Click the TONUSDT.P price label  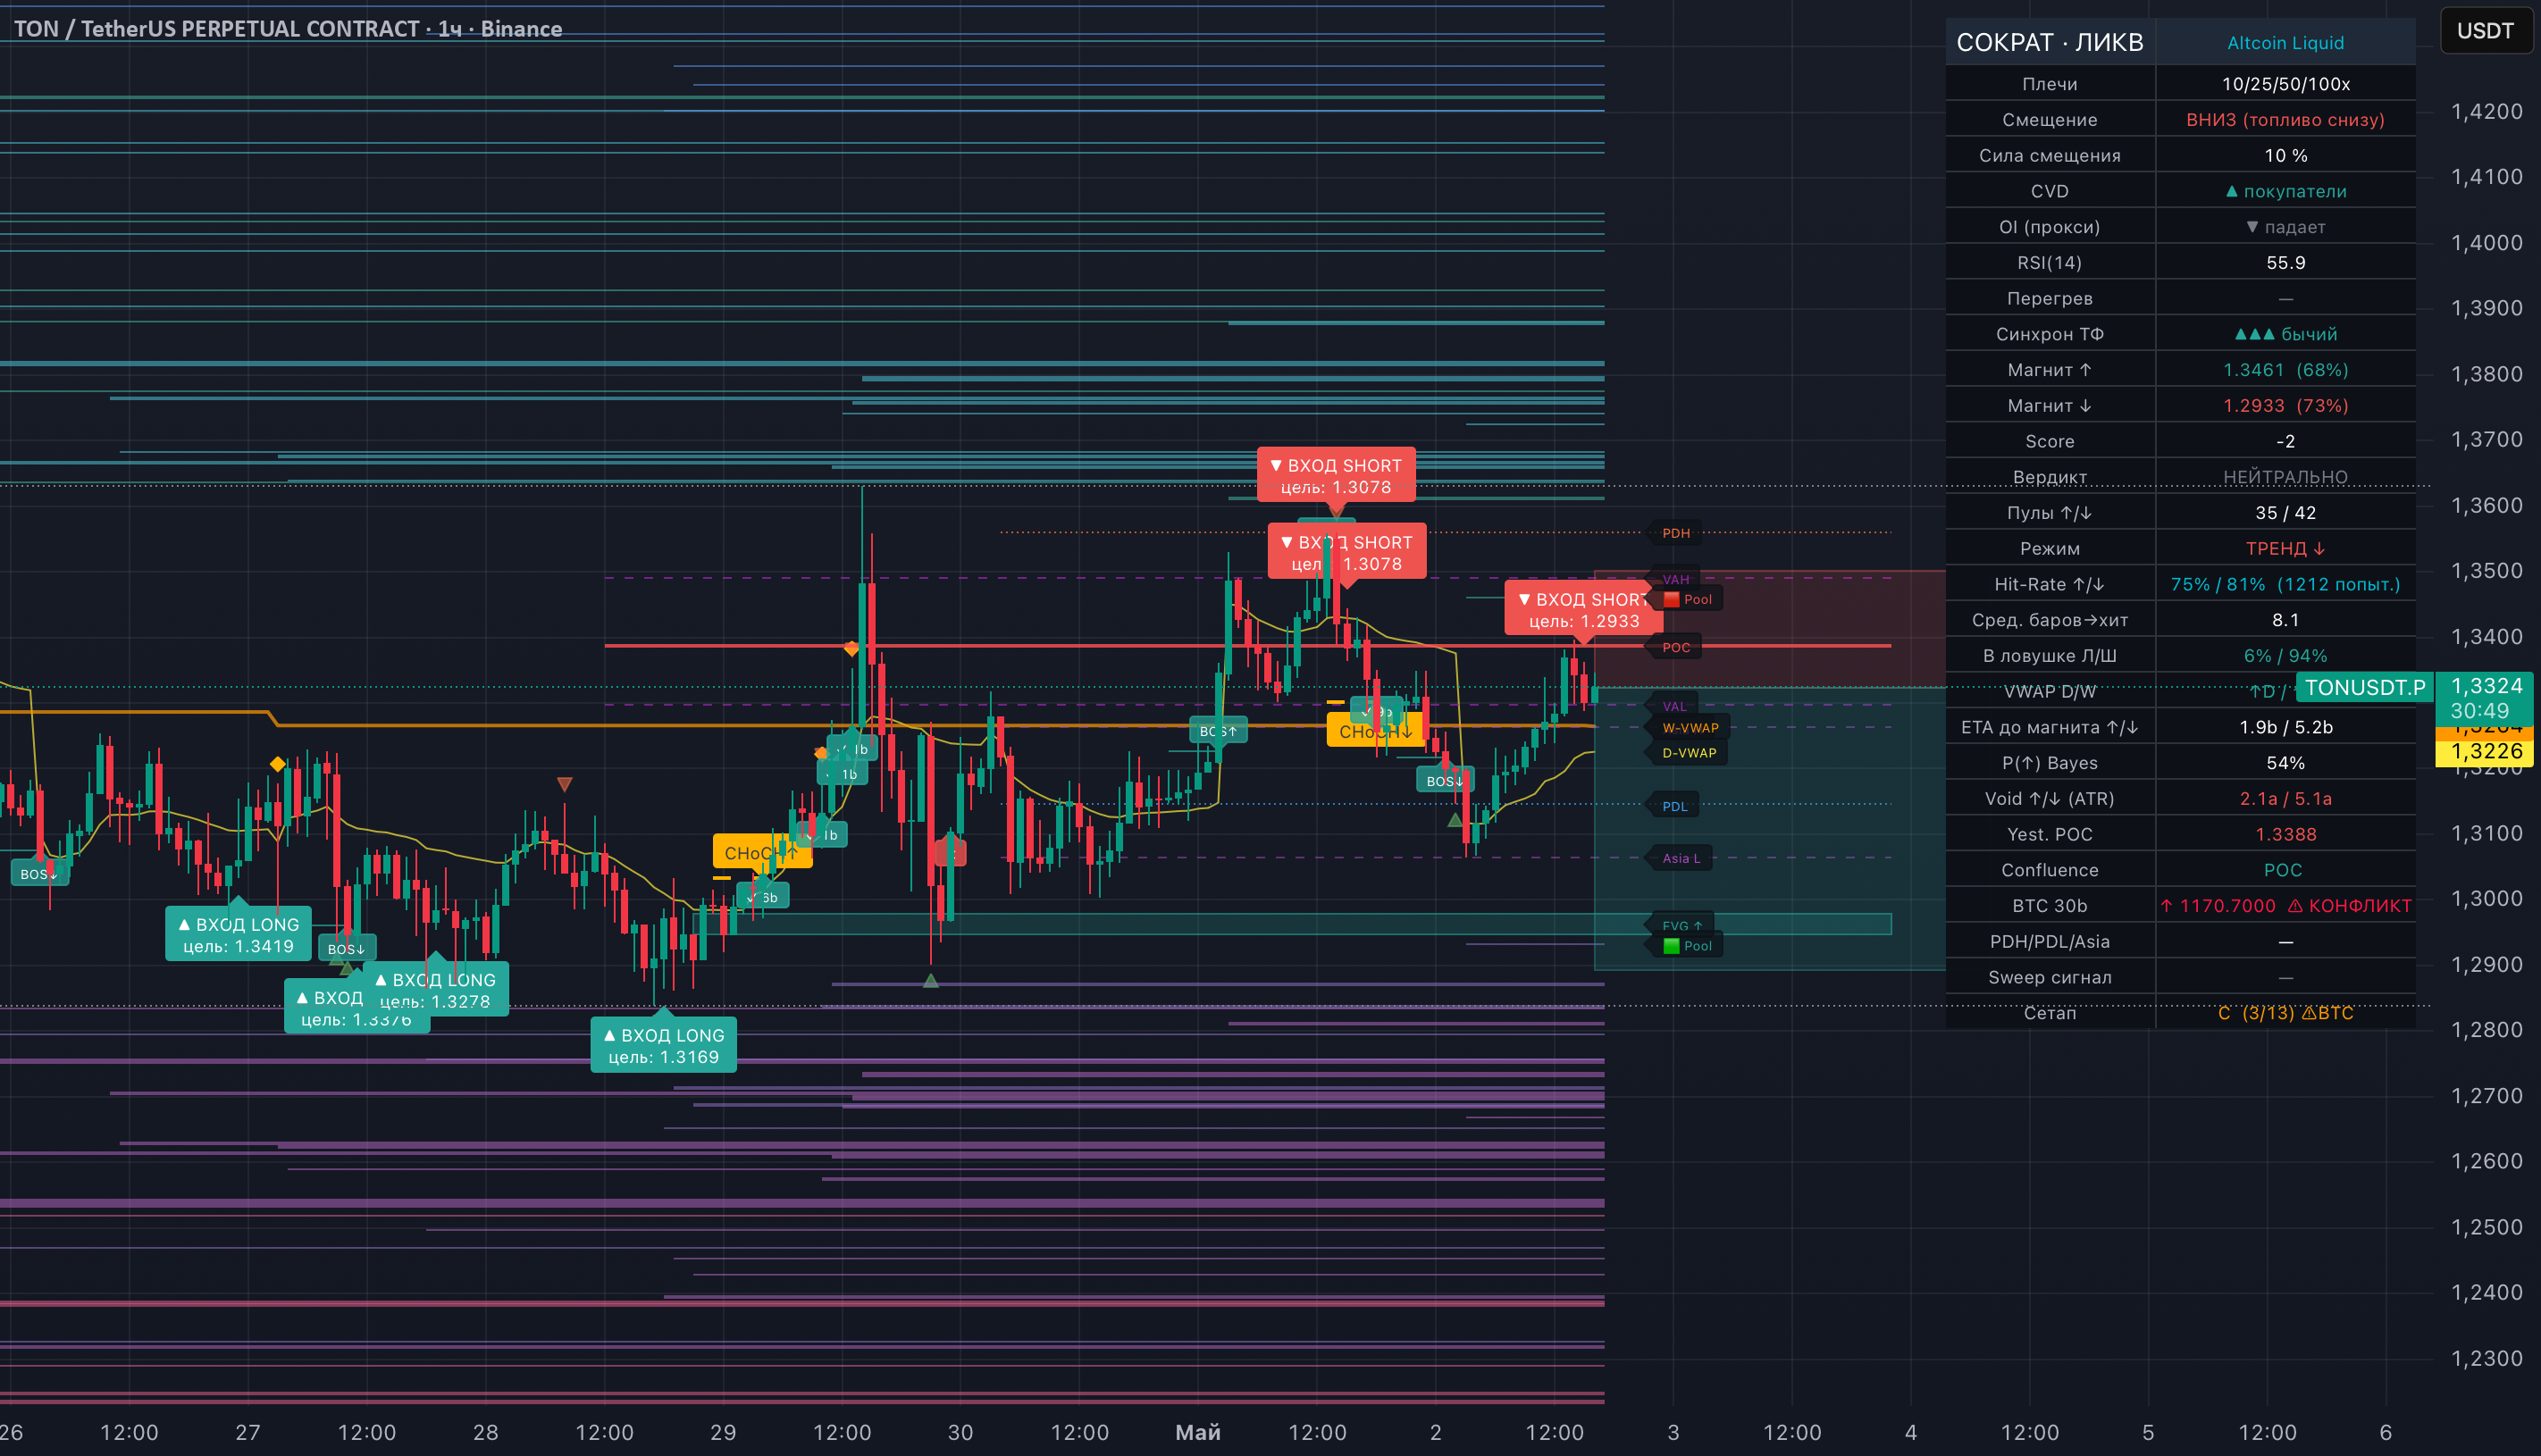point(2365,688)
